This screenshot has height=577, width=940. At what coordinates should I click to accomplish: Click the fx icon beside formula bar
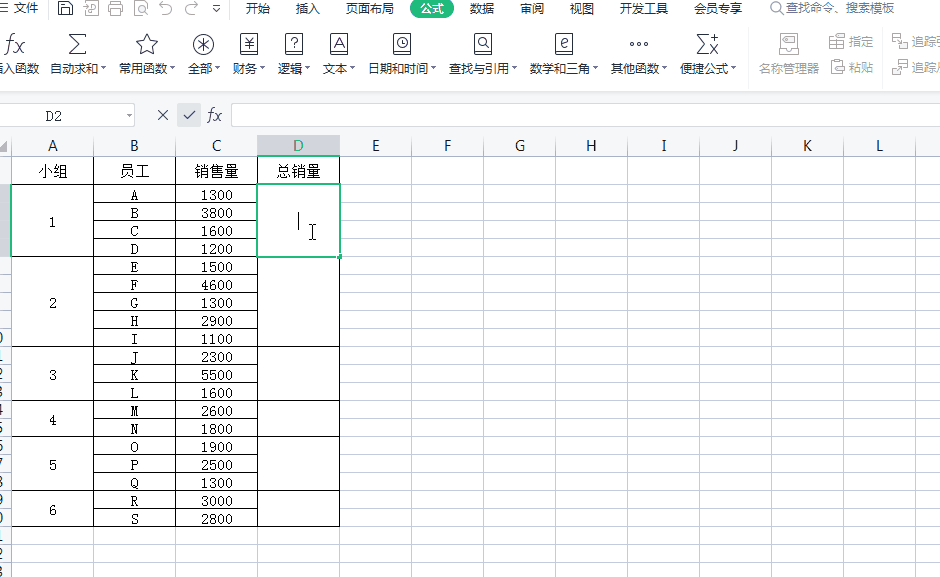(x=214, y=115)
